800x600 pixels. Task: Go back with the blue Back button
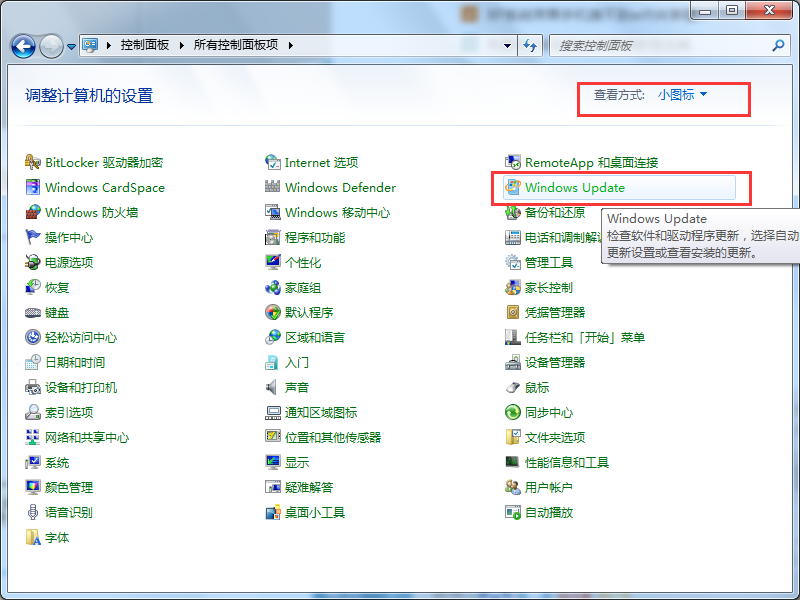[x=23, y=46]
